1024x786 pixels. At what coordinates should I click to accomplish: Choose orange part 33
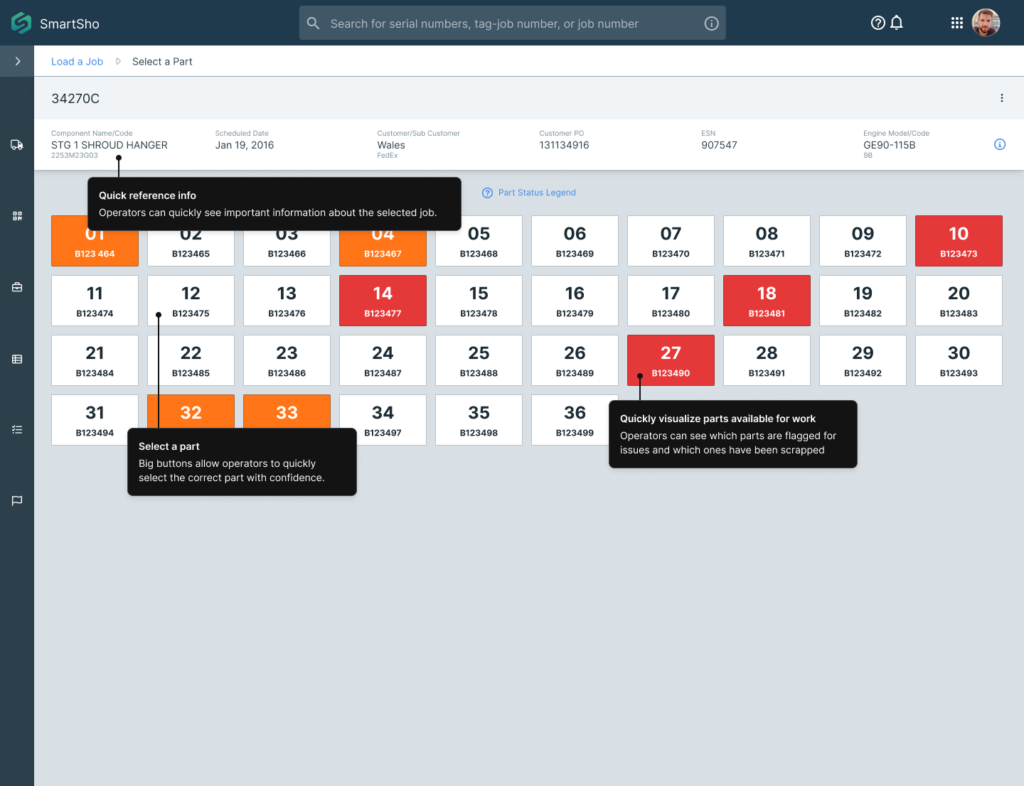pyautogui.click(x=287, y=411)
